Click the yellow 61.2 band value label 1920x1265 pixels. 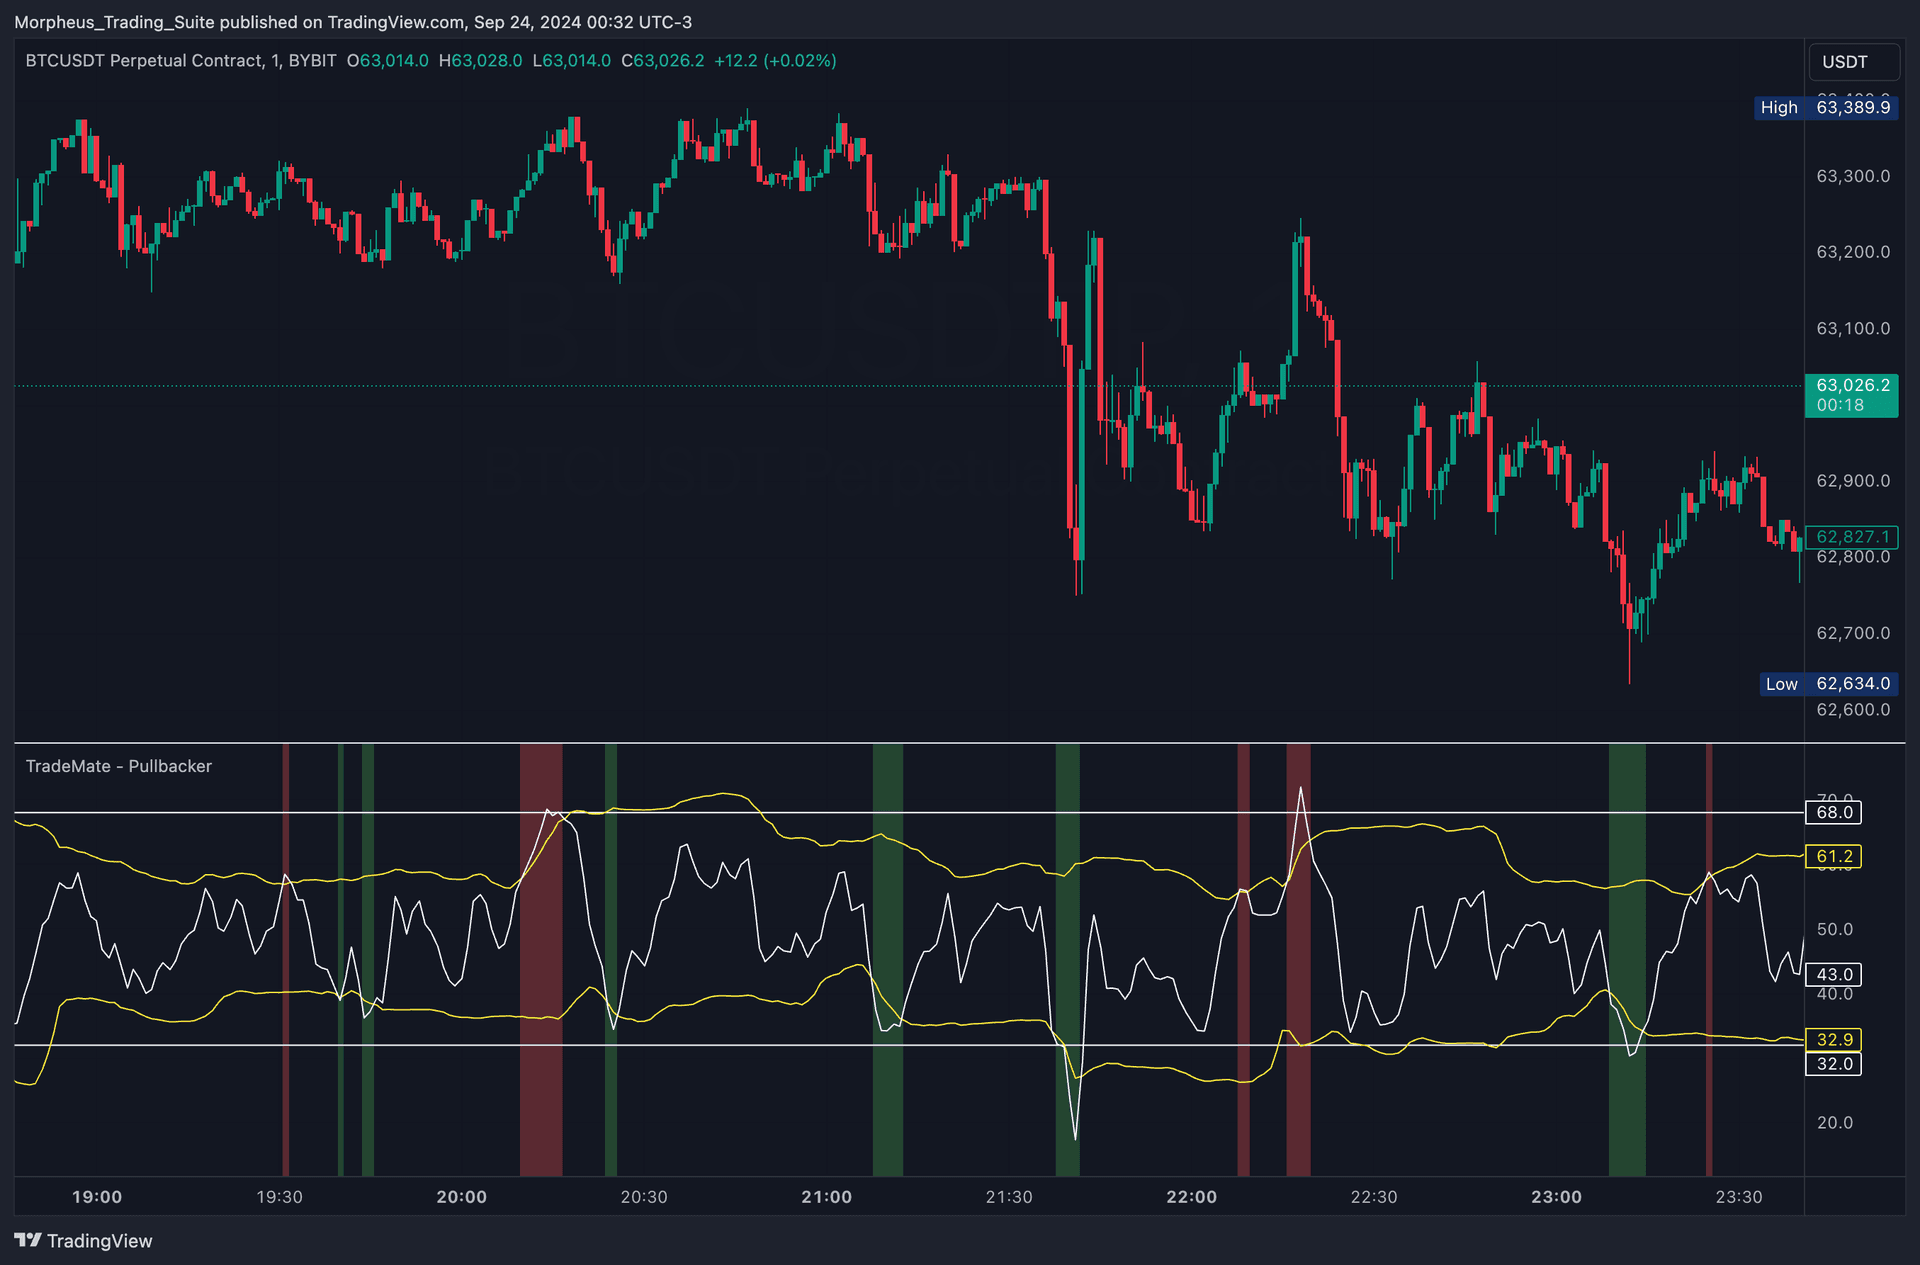tap(1833, 856)
